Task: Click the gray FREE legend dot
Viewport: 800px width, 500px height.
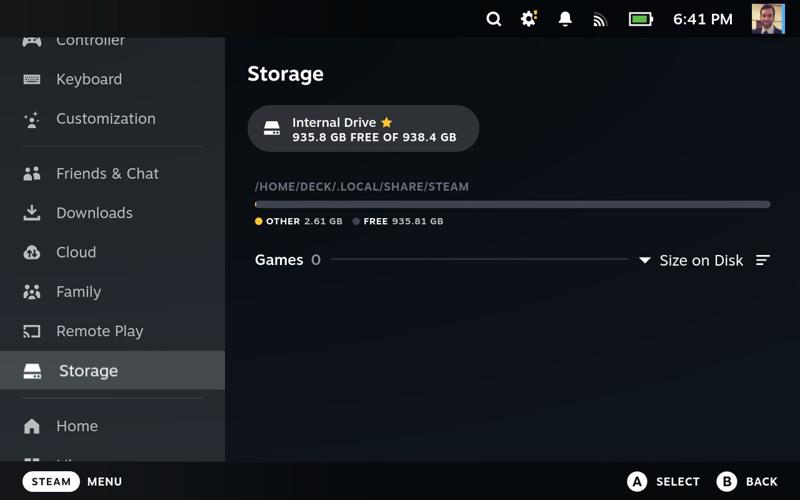Action: click(x=356, y=221)
